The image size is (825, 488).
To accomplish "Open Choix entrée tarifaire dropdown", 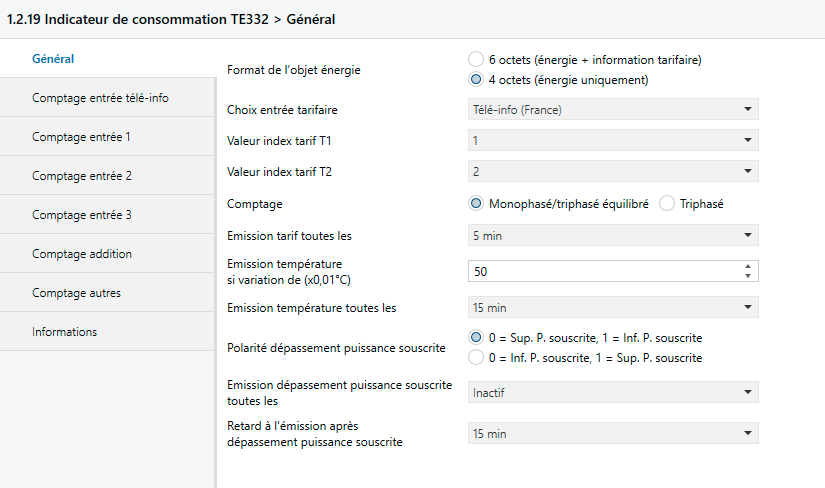I will tap(613, 109).
